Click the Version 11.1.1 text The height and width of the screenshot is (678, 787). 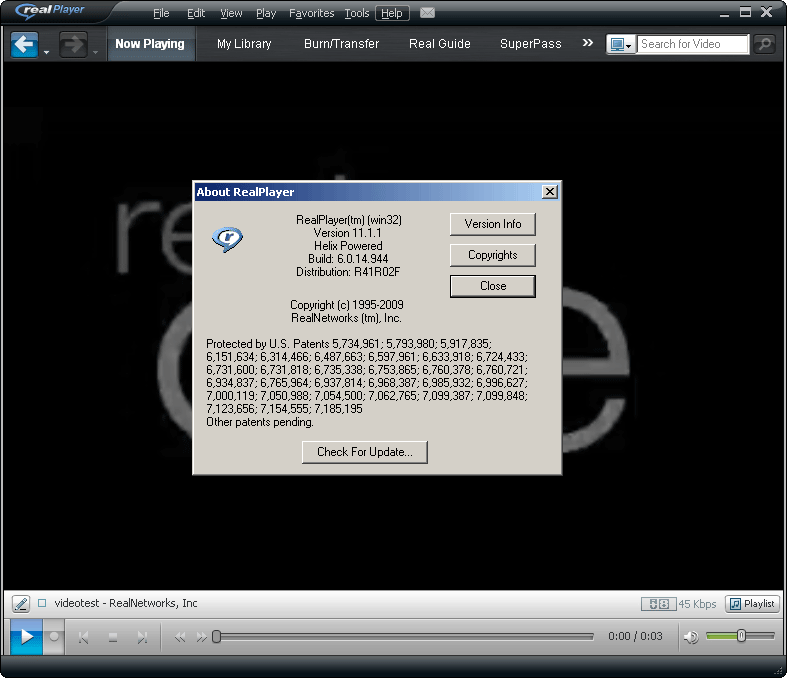click(347, 233)
